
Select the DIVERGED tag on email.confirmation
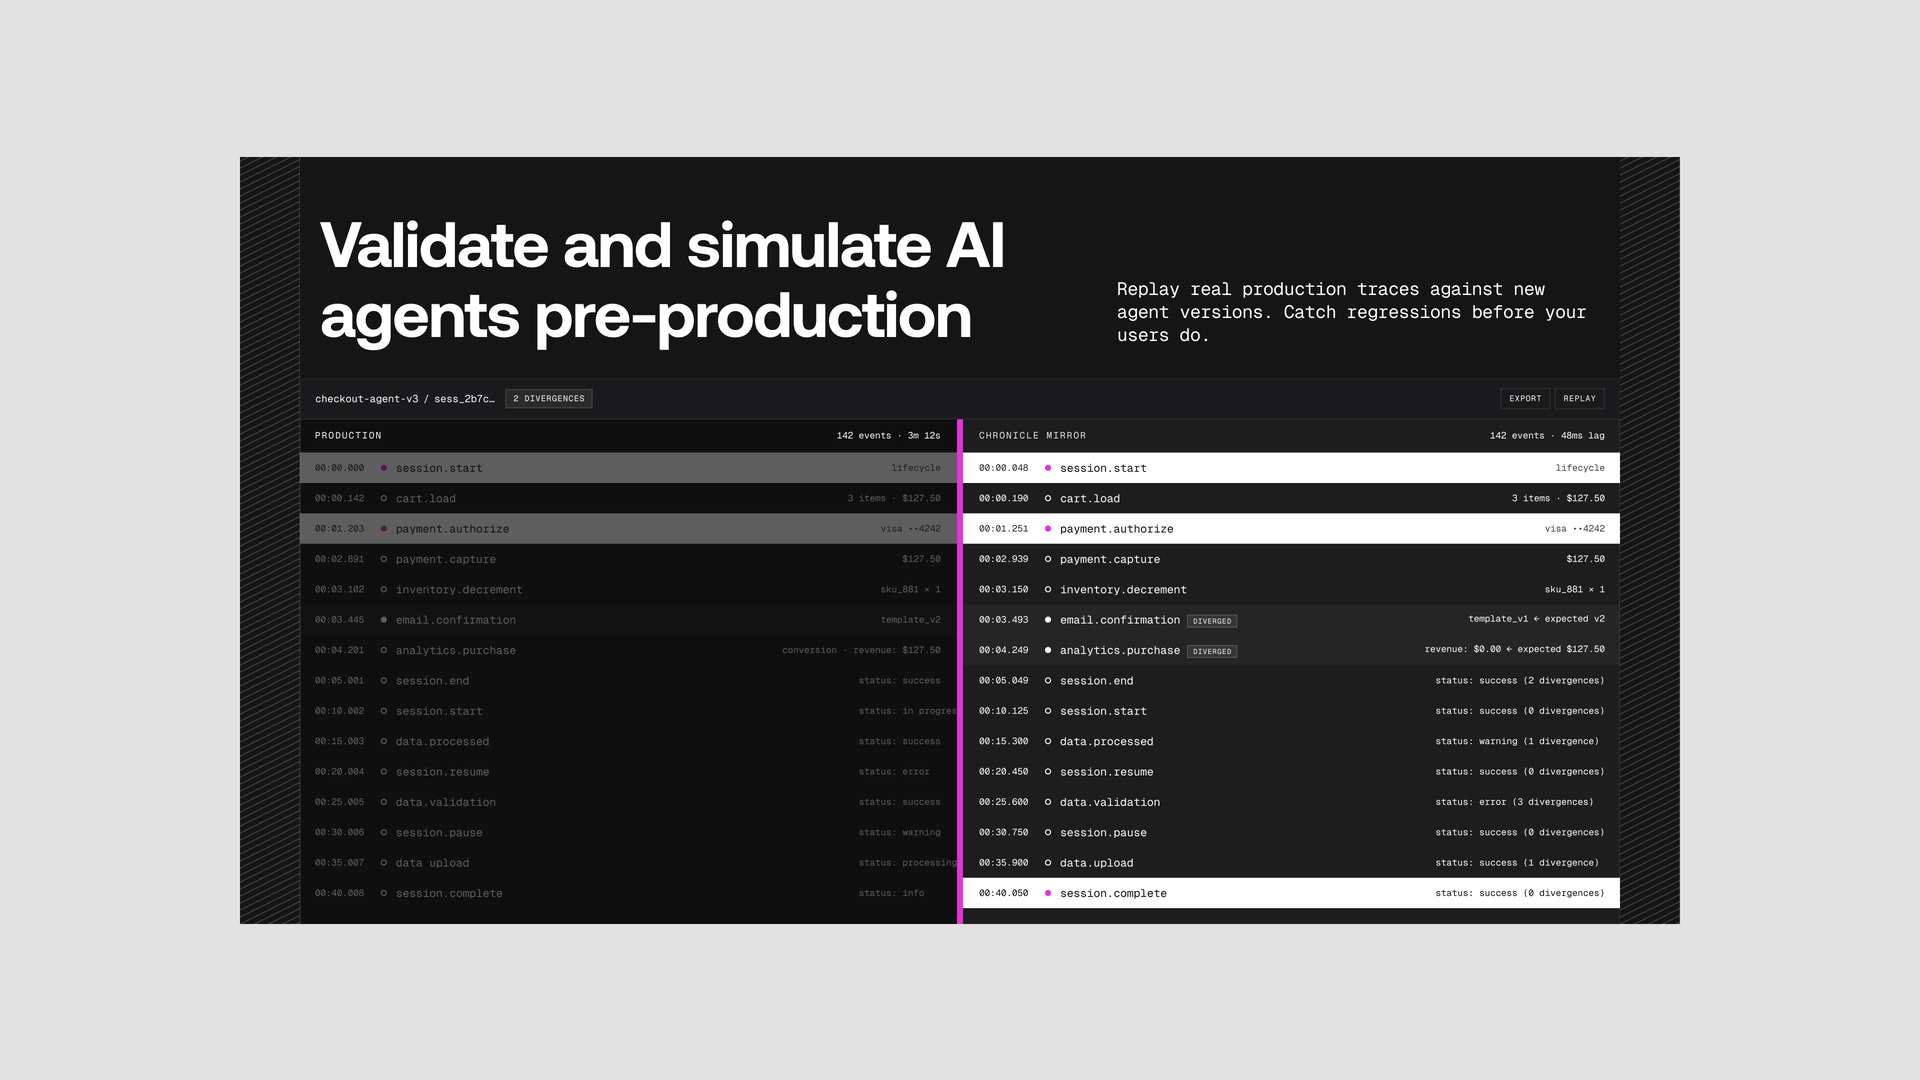click(x=1212, y=621)
